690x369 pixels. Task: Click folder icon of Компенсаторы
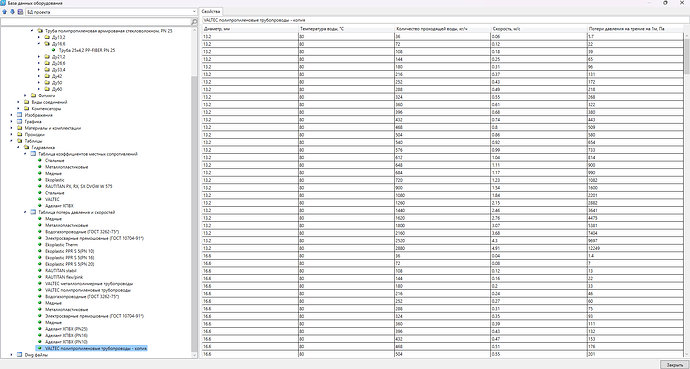click(x=26, y=109)
